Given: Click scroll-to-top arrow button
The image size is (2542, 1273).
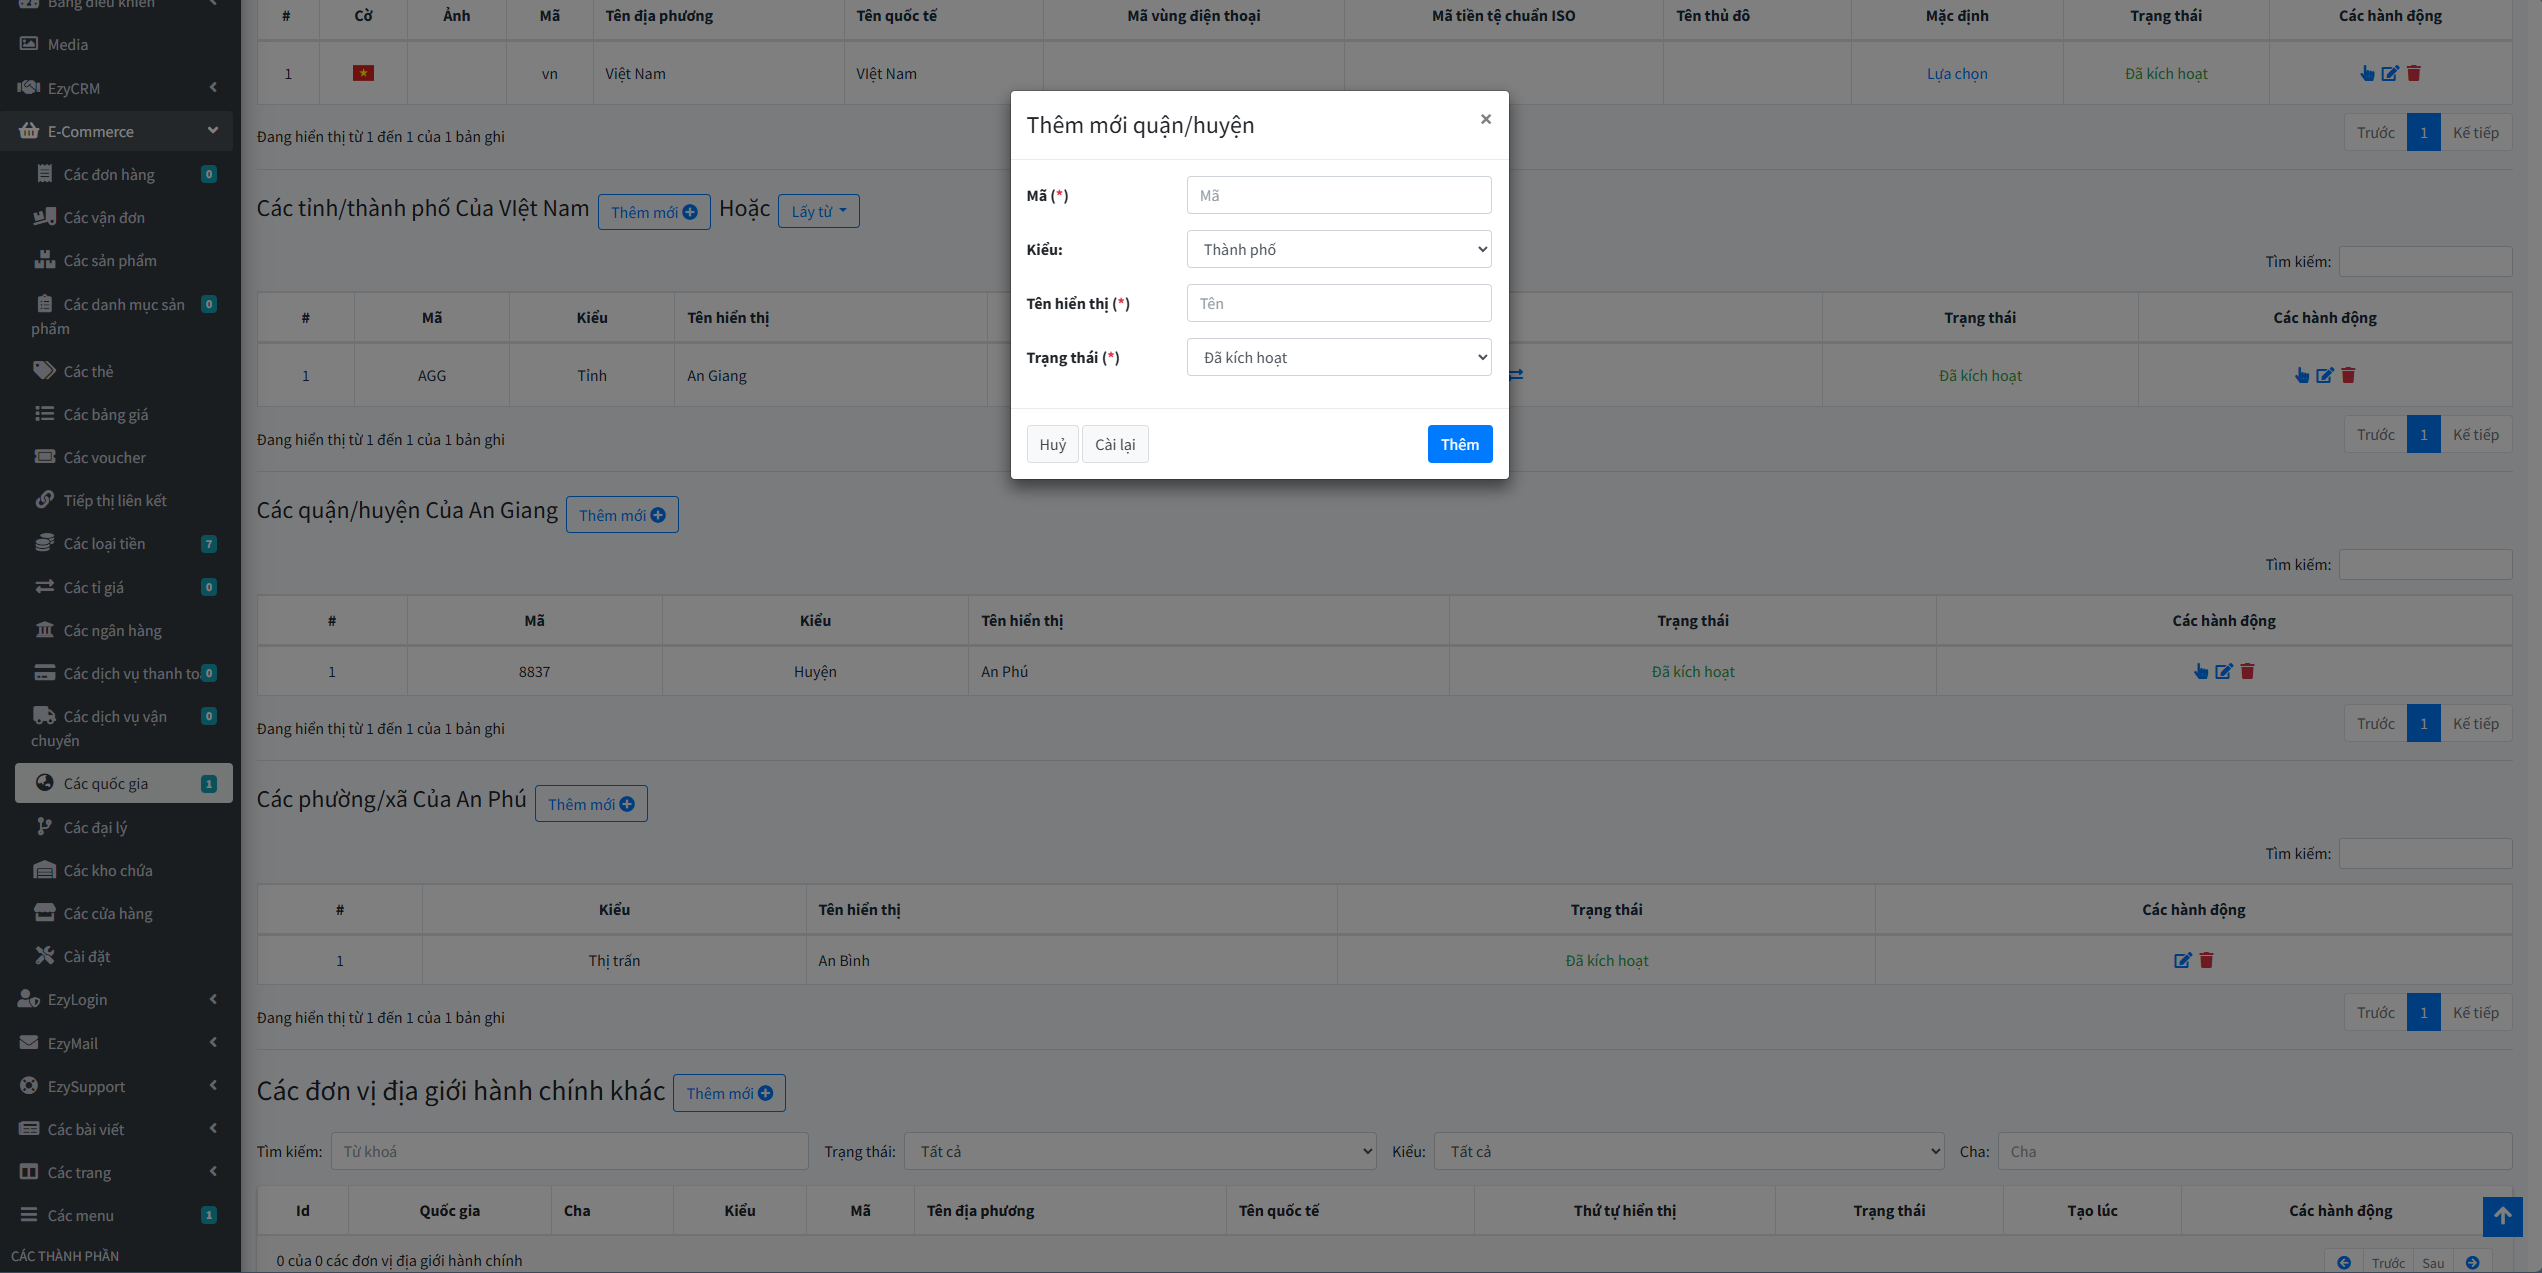Looking at the screenshot, I should pyautogui.click(x=2502, y=1216).
